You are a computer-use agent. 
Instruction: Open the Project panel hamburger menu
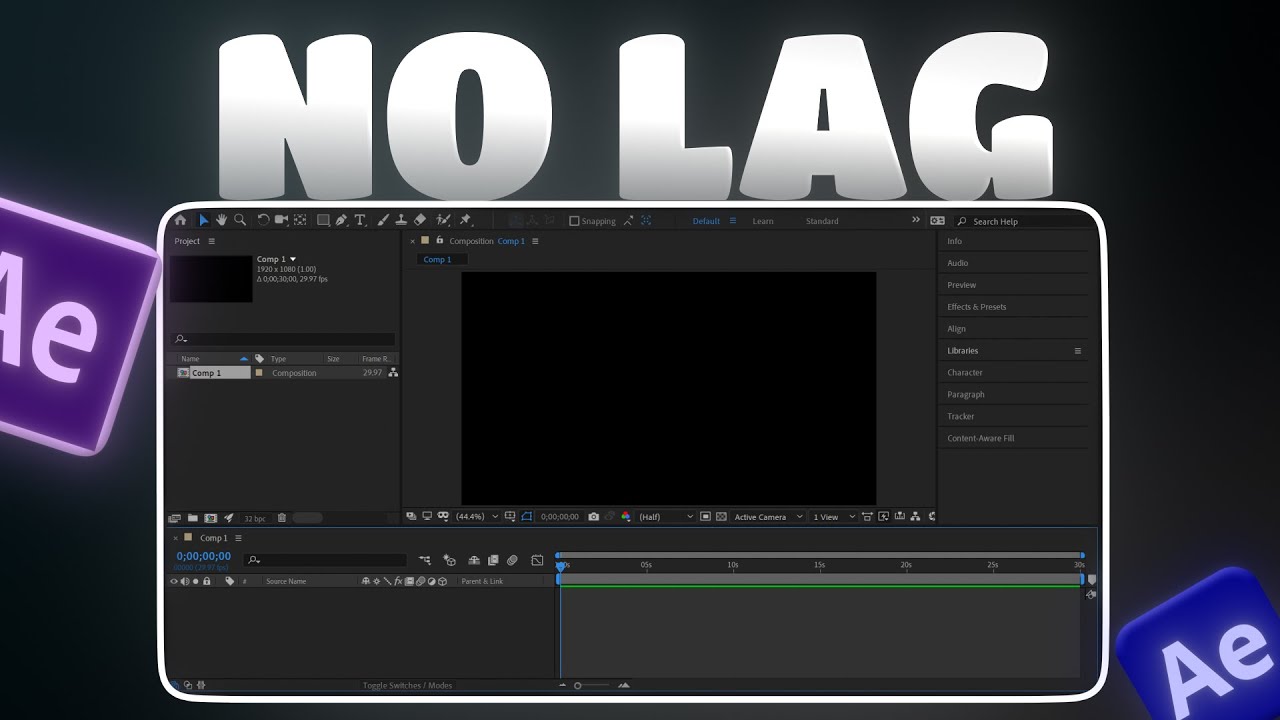pyautogui.click(x=211, y=241)
